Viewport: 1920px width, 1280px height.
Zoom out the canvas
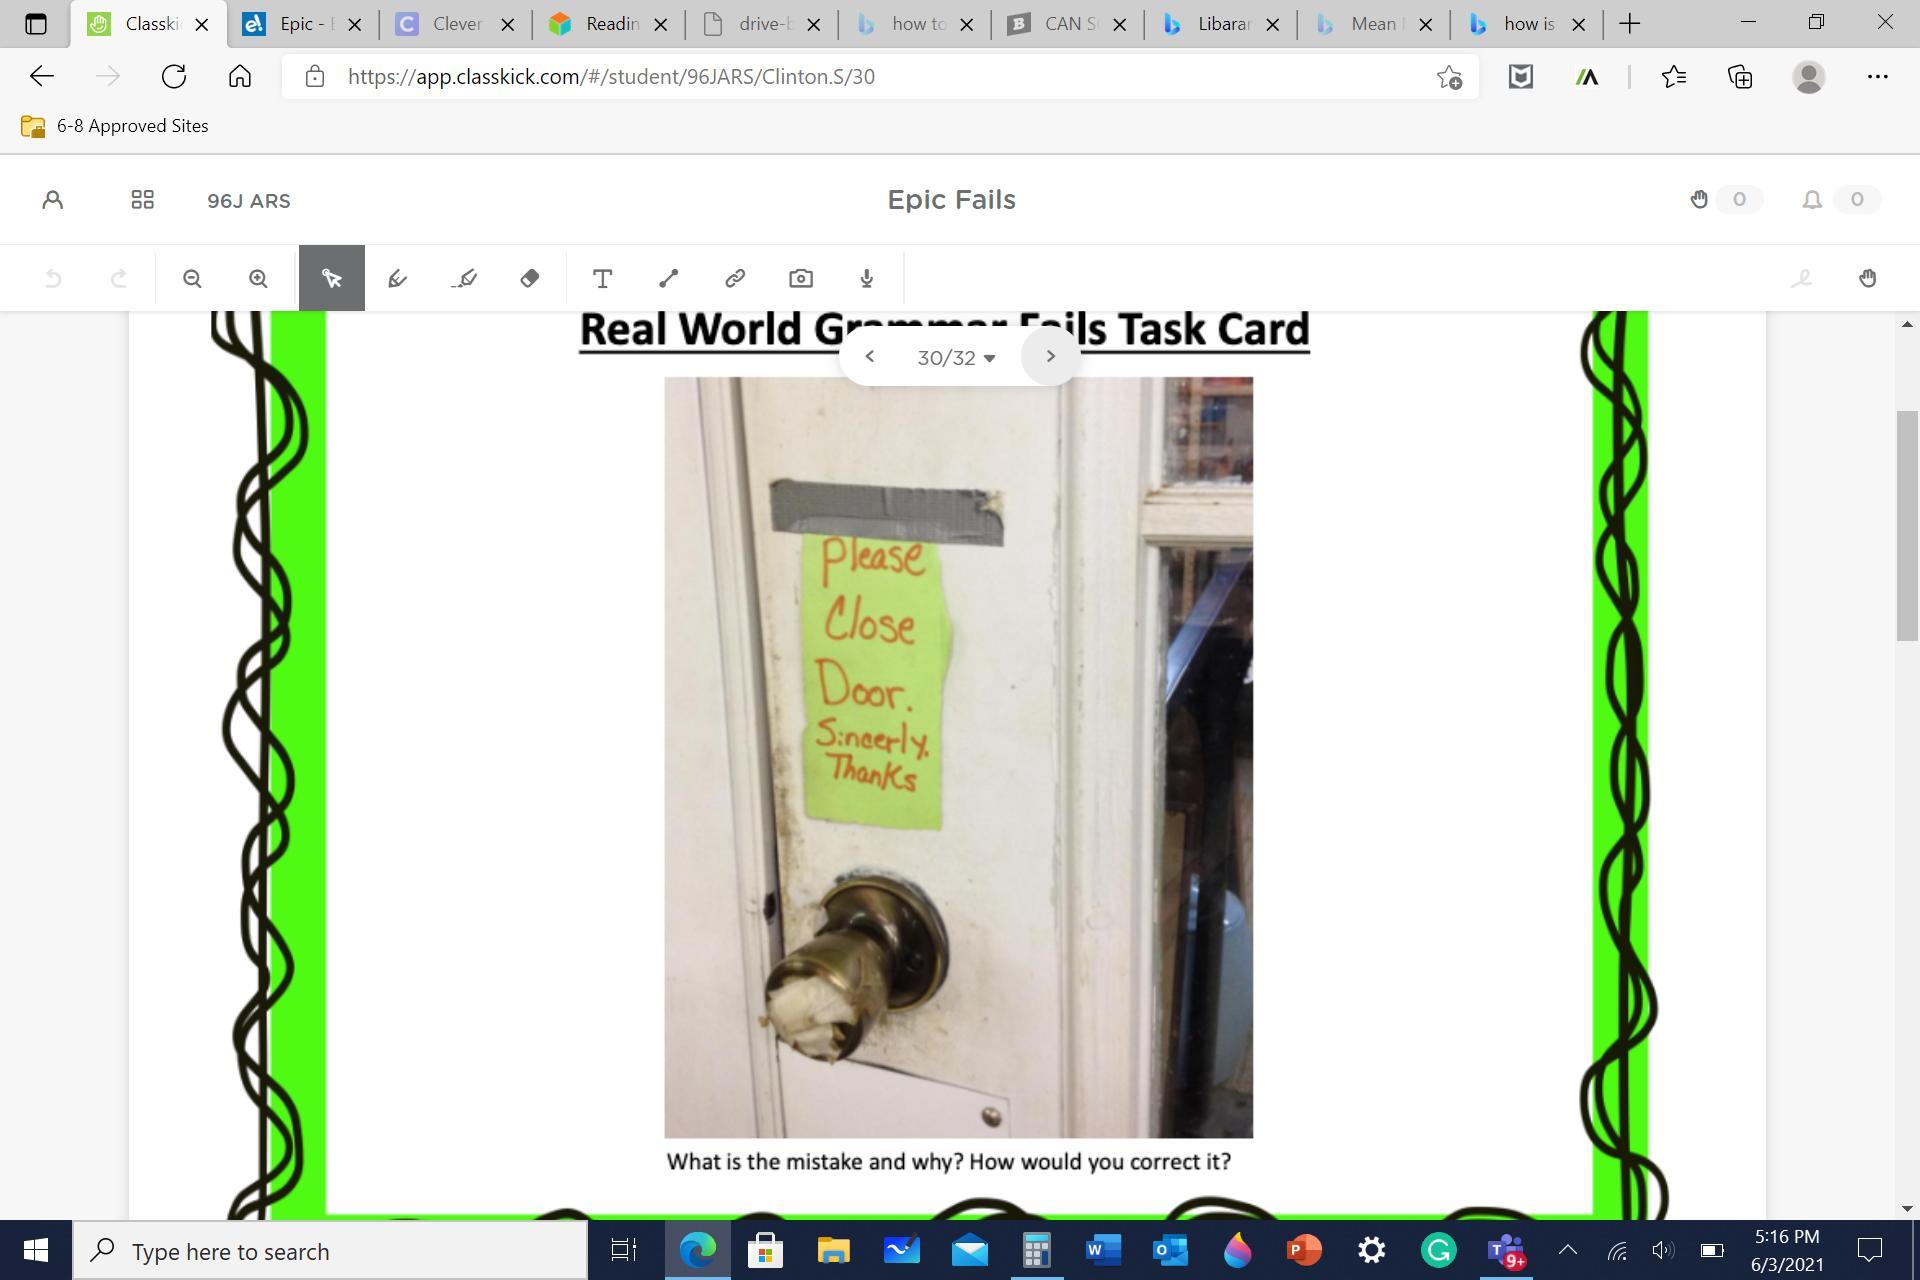192,278
